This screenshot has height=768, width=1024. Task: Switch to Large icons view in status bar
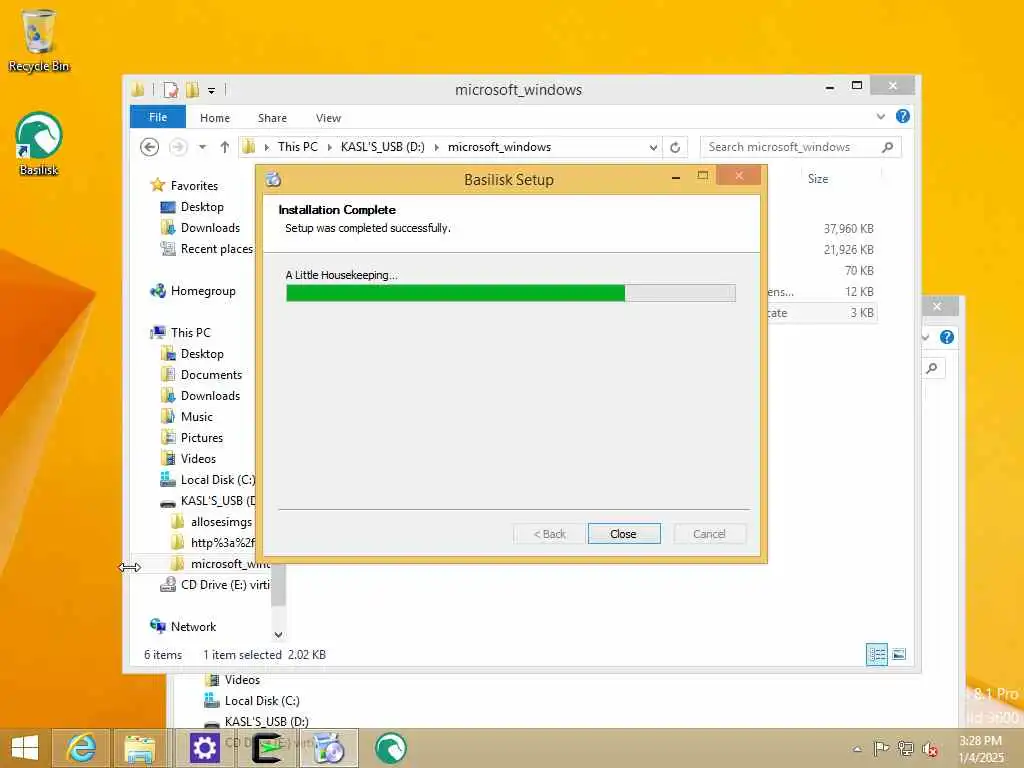click(899, 654)
